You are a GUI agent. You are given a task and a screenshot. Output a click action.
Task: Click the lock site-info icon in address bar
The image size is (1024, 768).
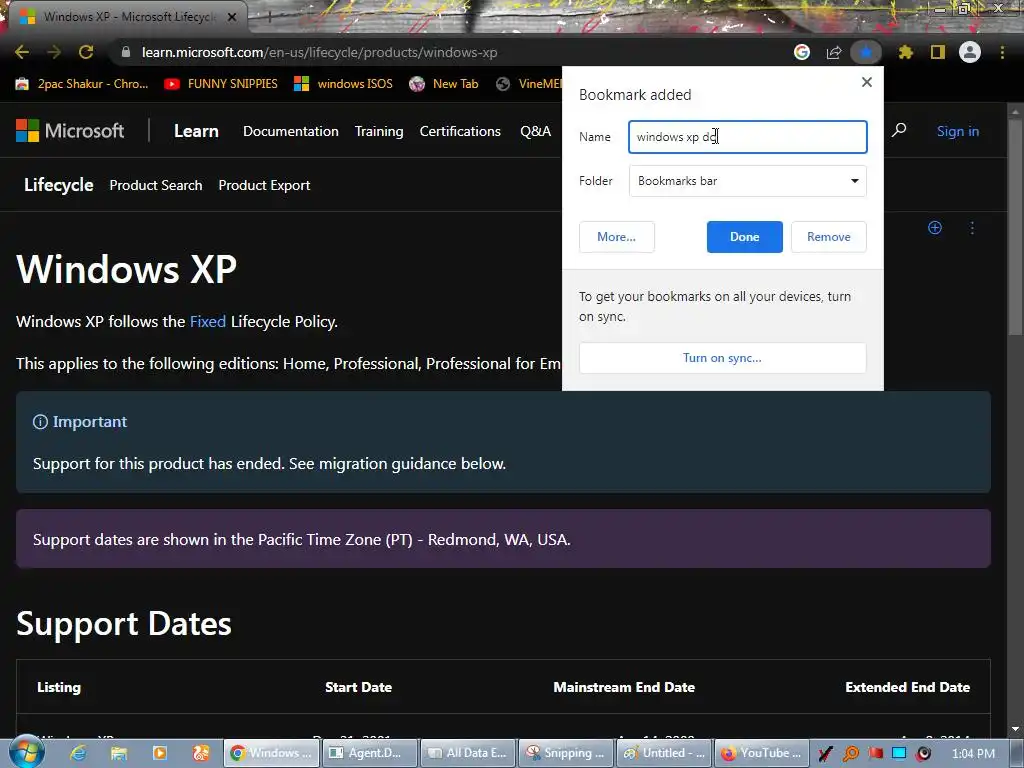click(x=126, y=52)
